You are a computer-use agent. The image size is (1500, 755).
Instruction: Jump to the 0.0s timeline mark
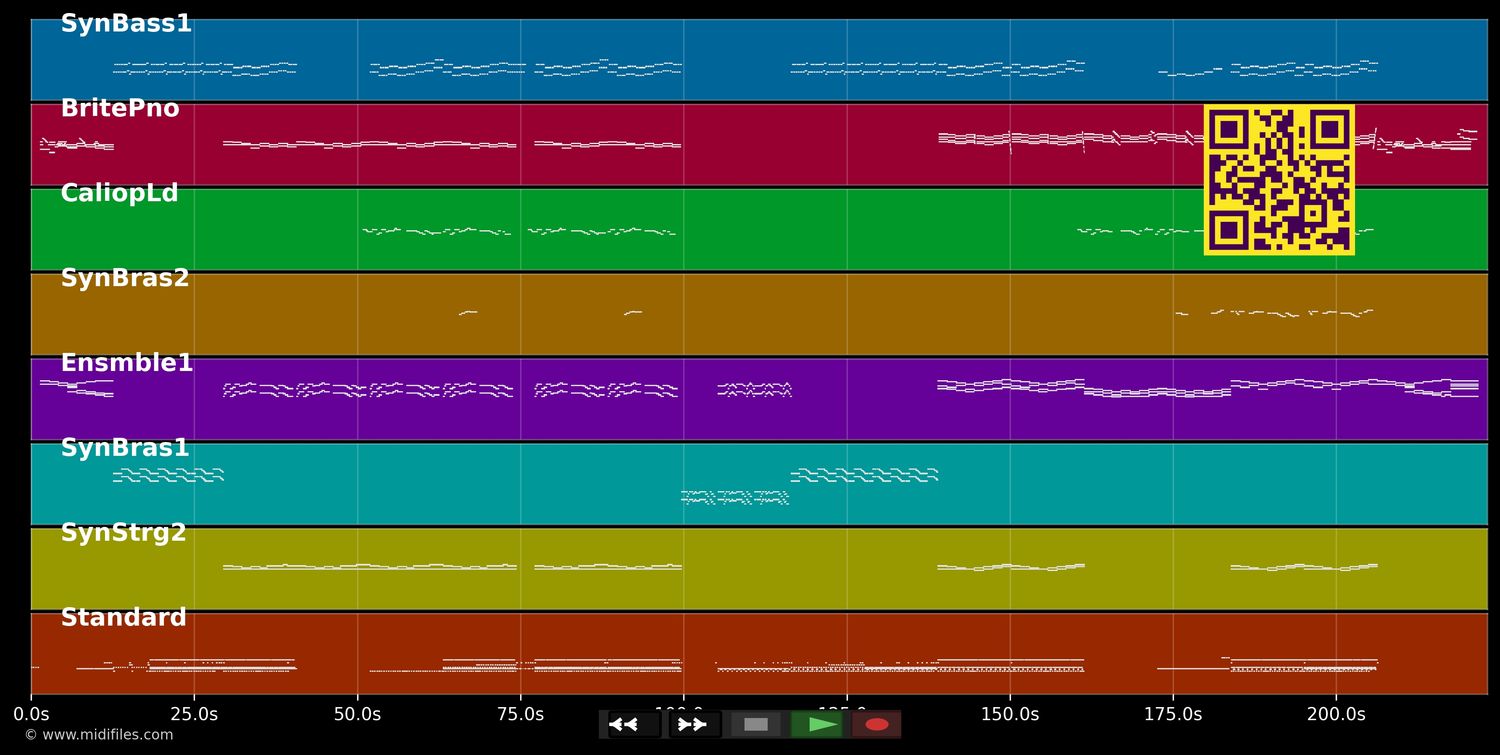(33, 714)
